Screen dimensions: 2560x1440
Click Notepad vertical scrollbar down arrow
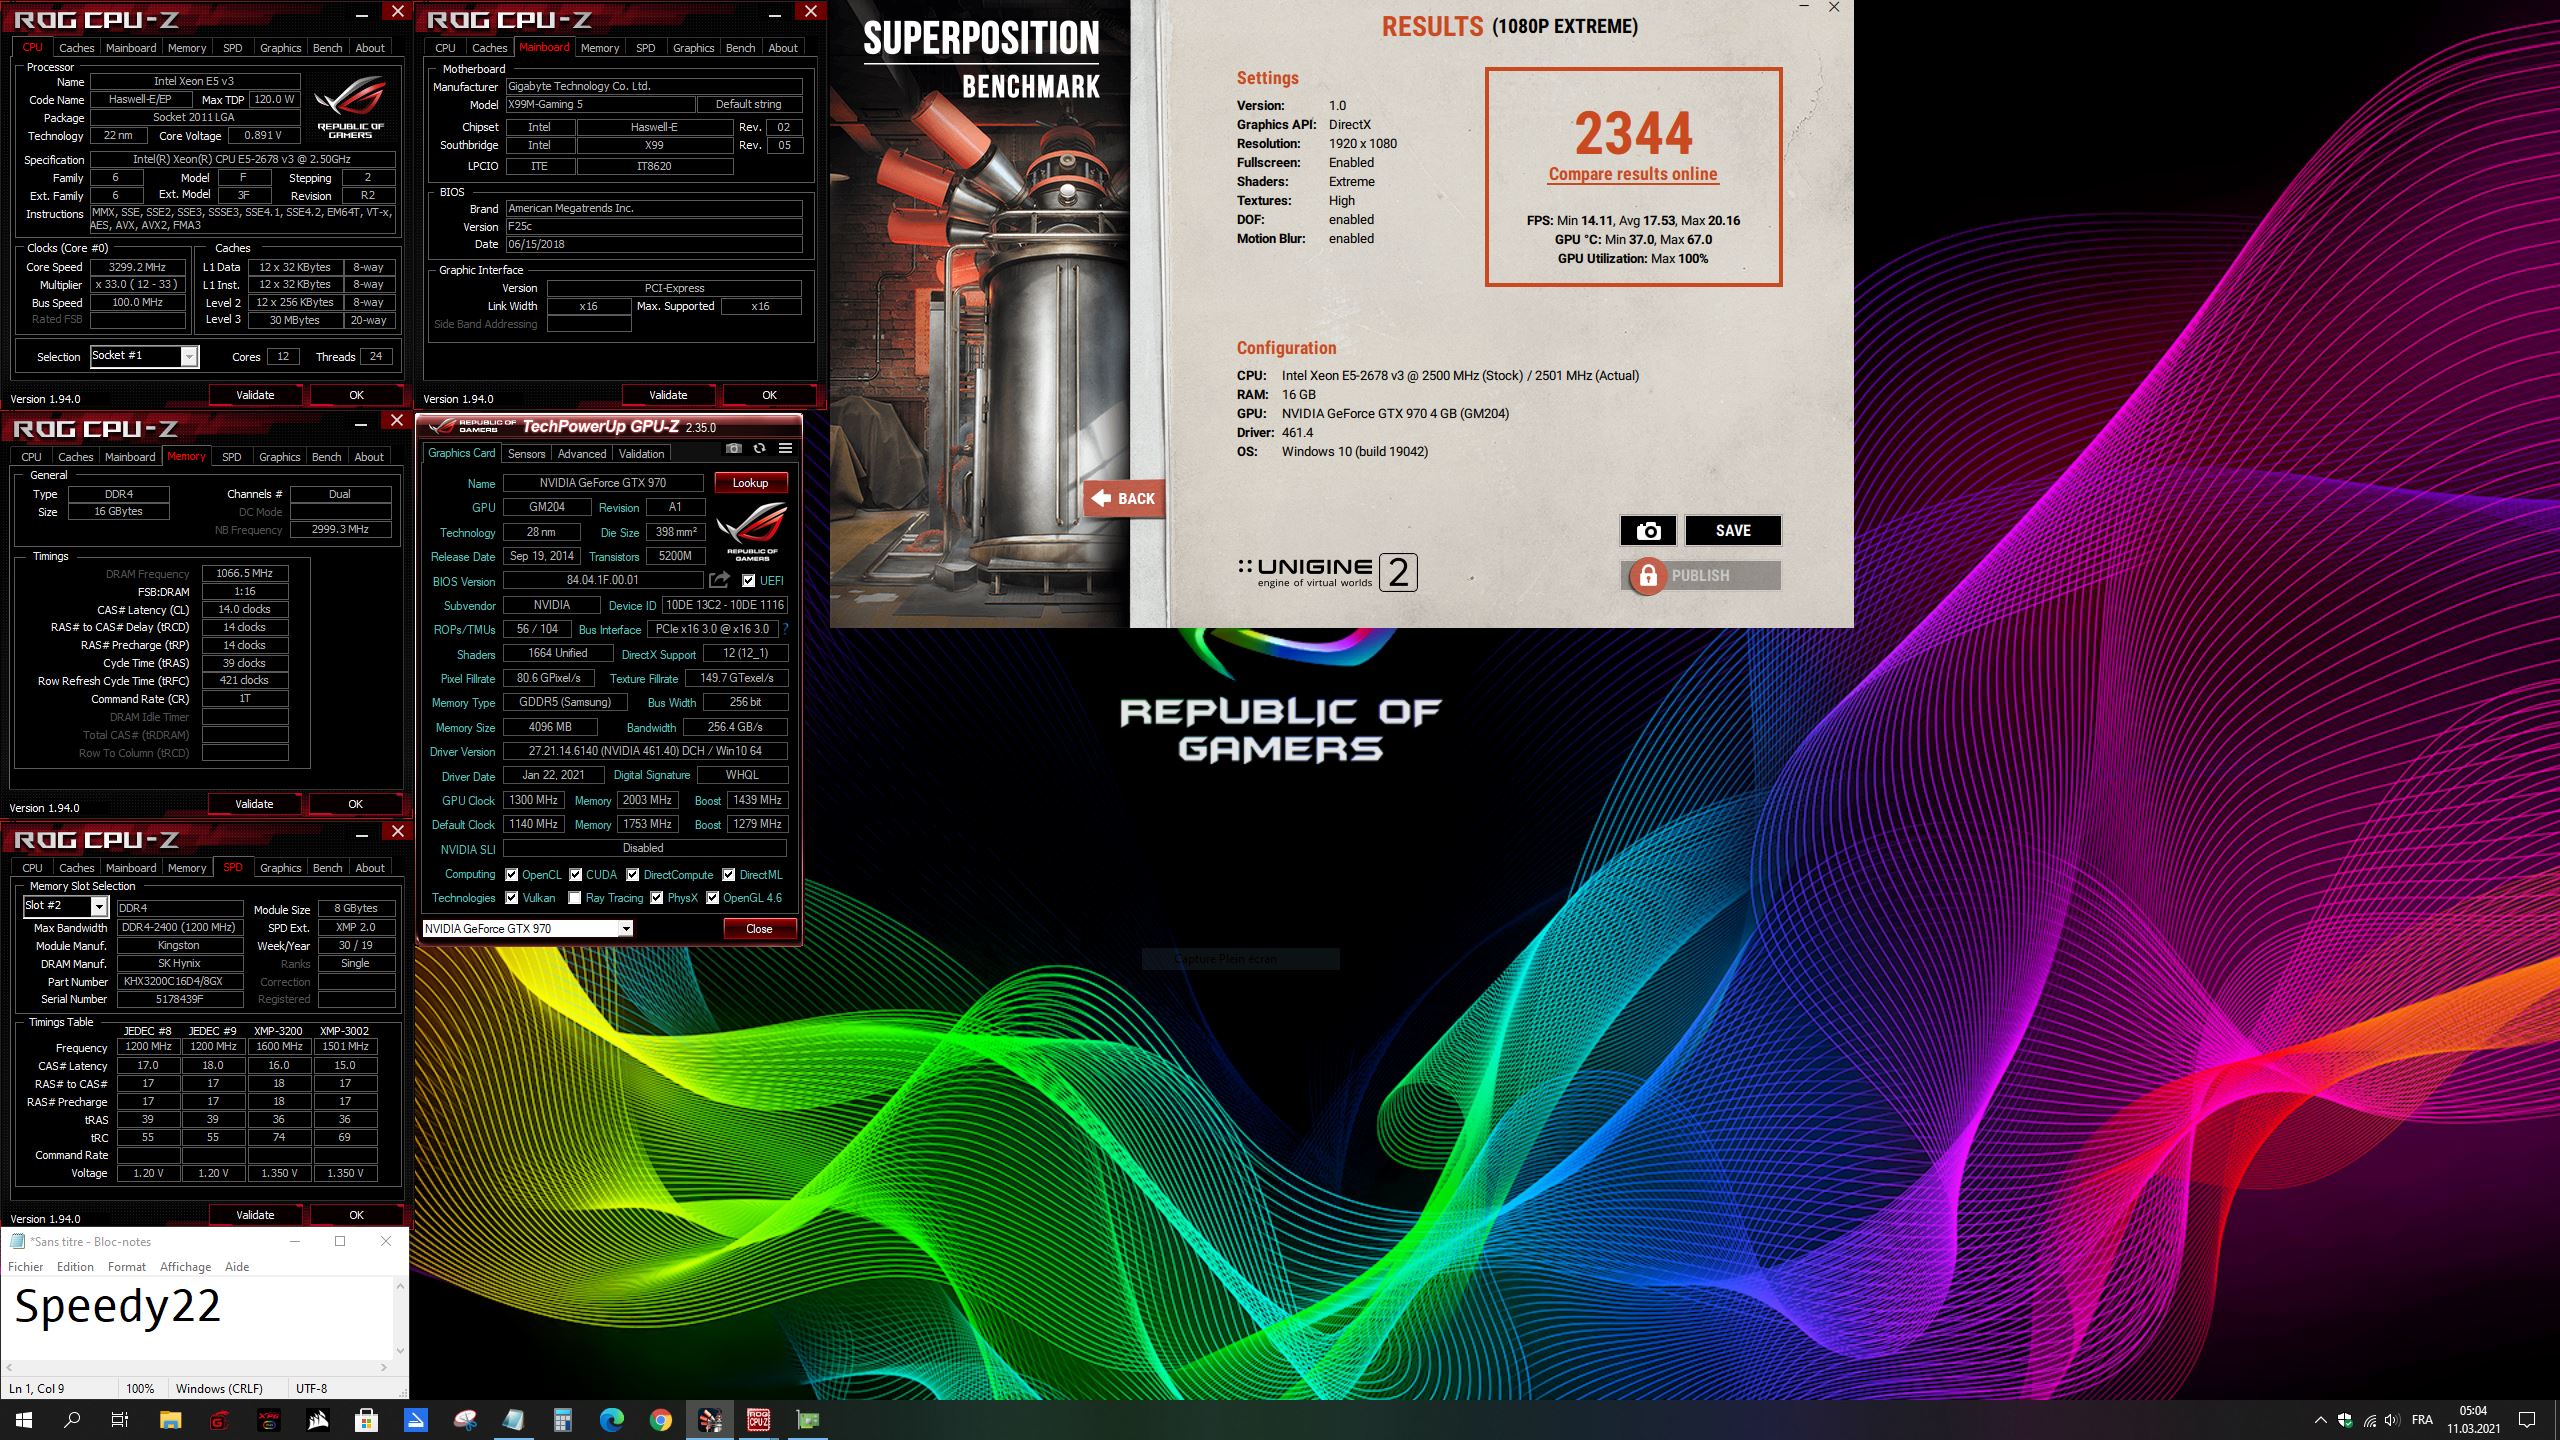(401, 1351)
